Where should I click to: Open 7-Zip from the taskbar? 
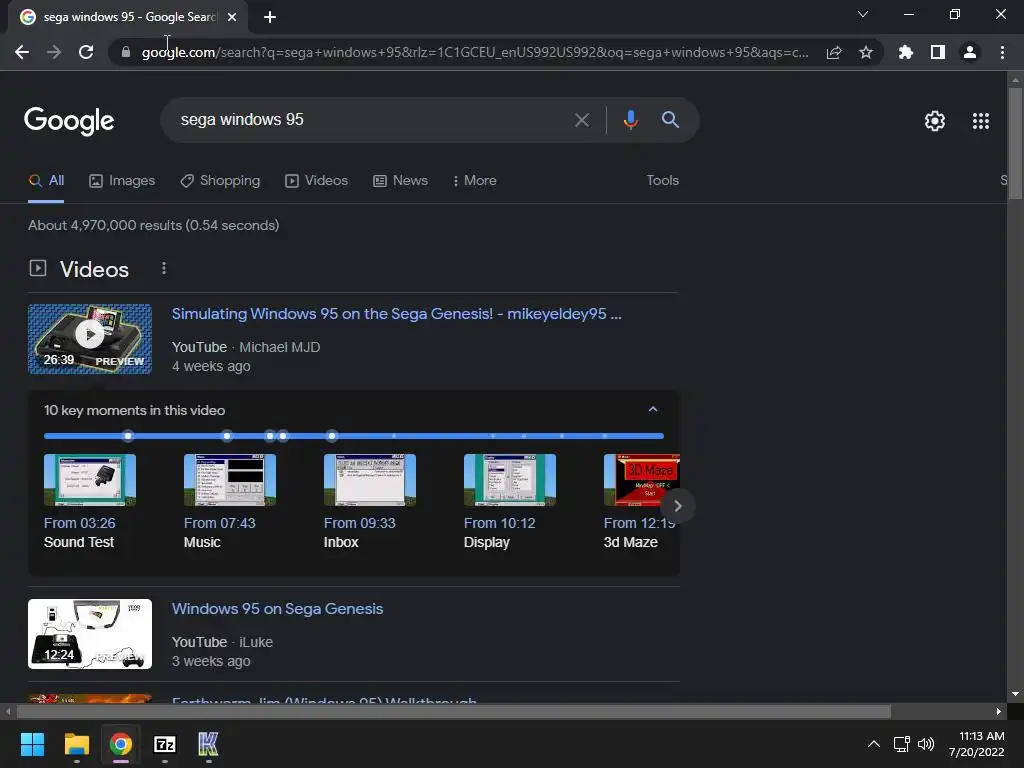pos(165,744)
